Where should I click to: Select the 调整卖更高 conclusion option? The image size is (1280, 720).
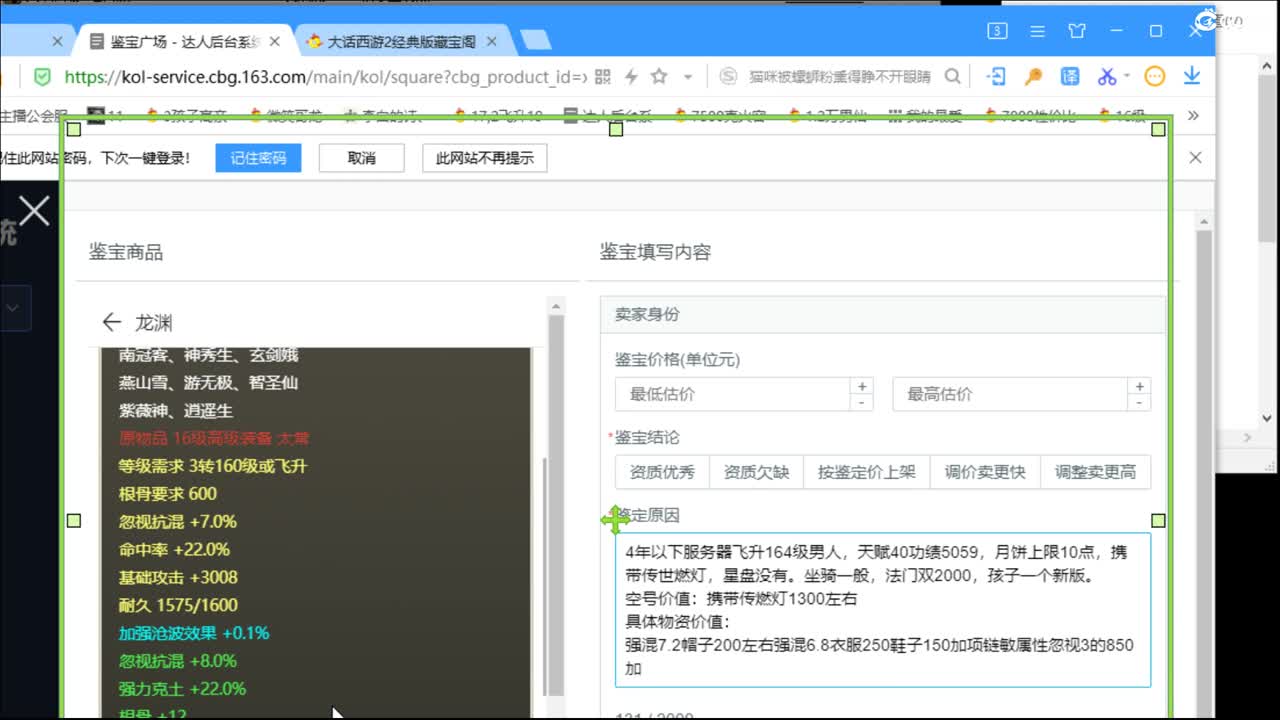1095,472
